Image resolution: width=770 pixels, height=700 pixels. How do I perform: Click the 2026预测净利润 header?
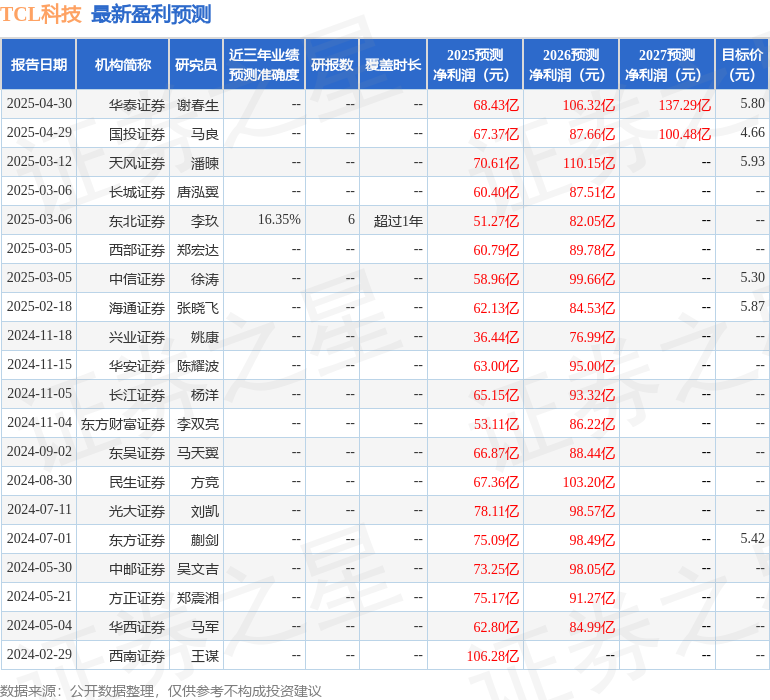click(x=571, y=64)
